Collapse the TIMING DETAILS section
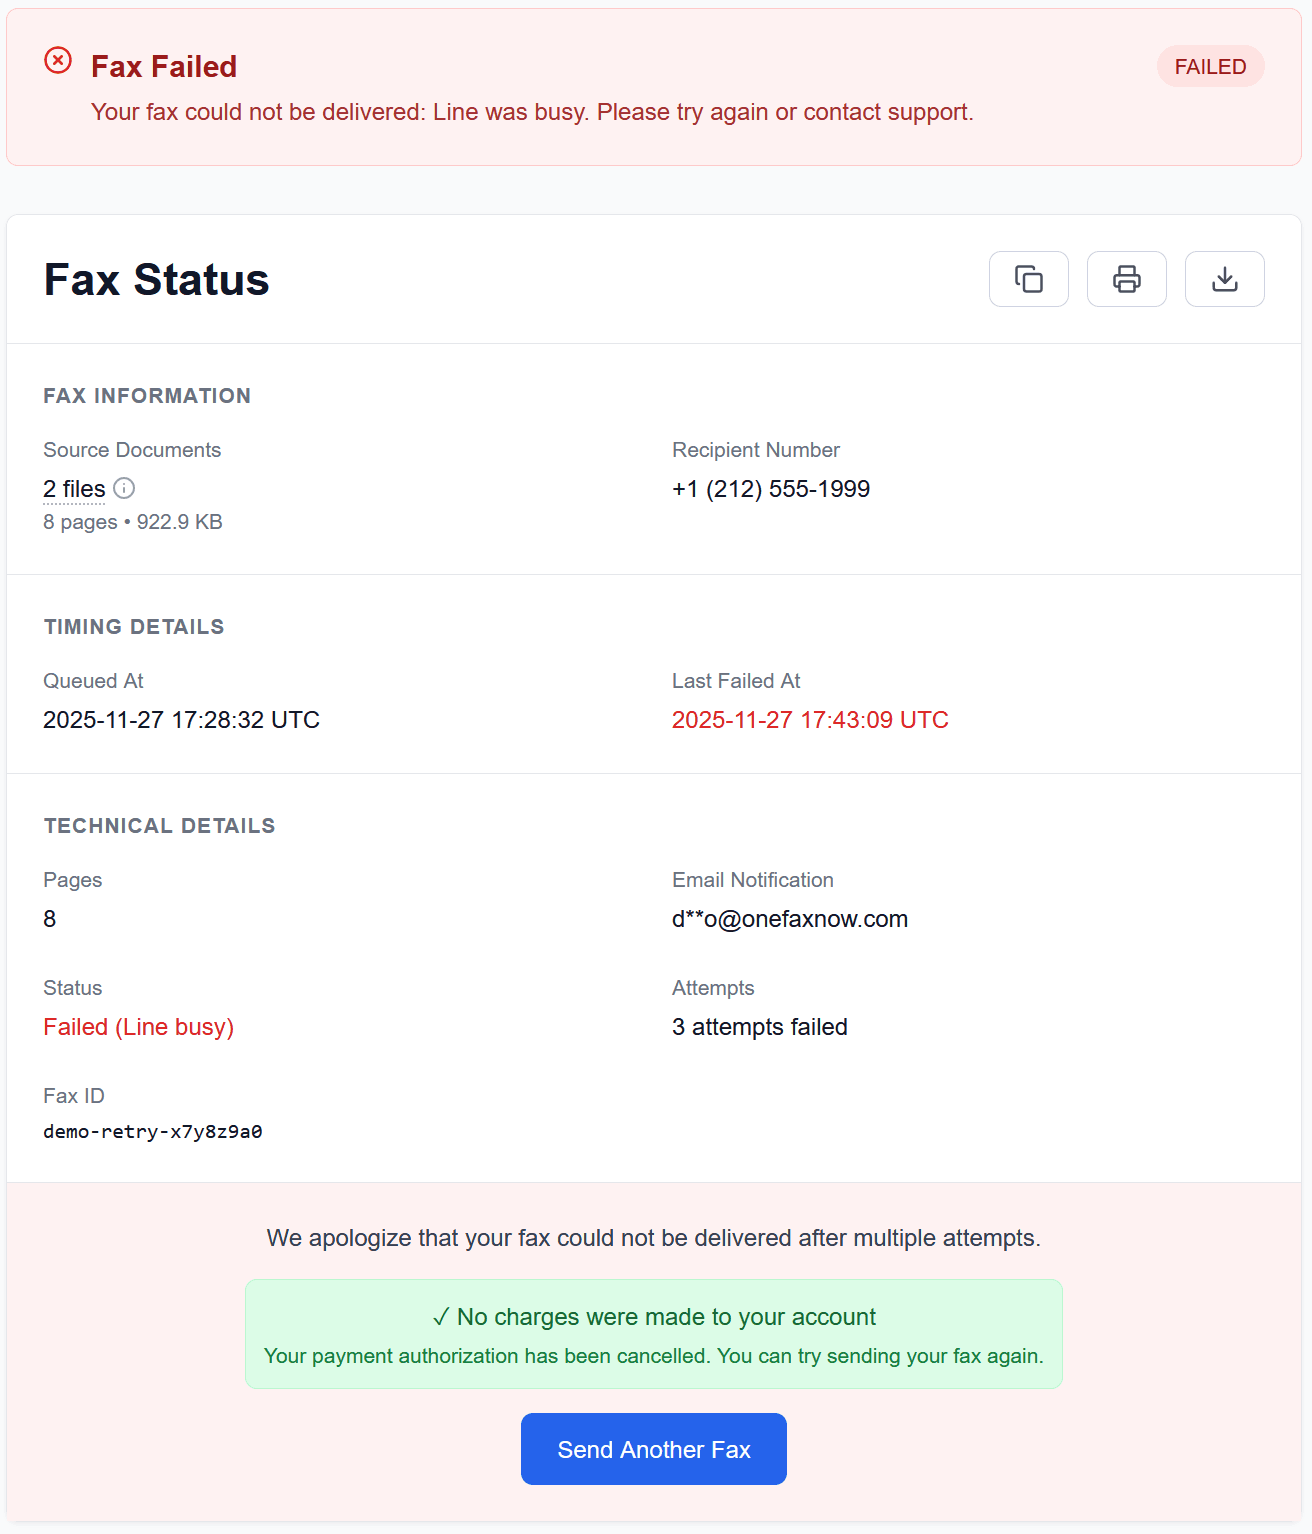Viewport: 1312px width, 1534px height. point(133,627)
